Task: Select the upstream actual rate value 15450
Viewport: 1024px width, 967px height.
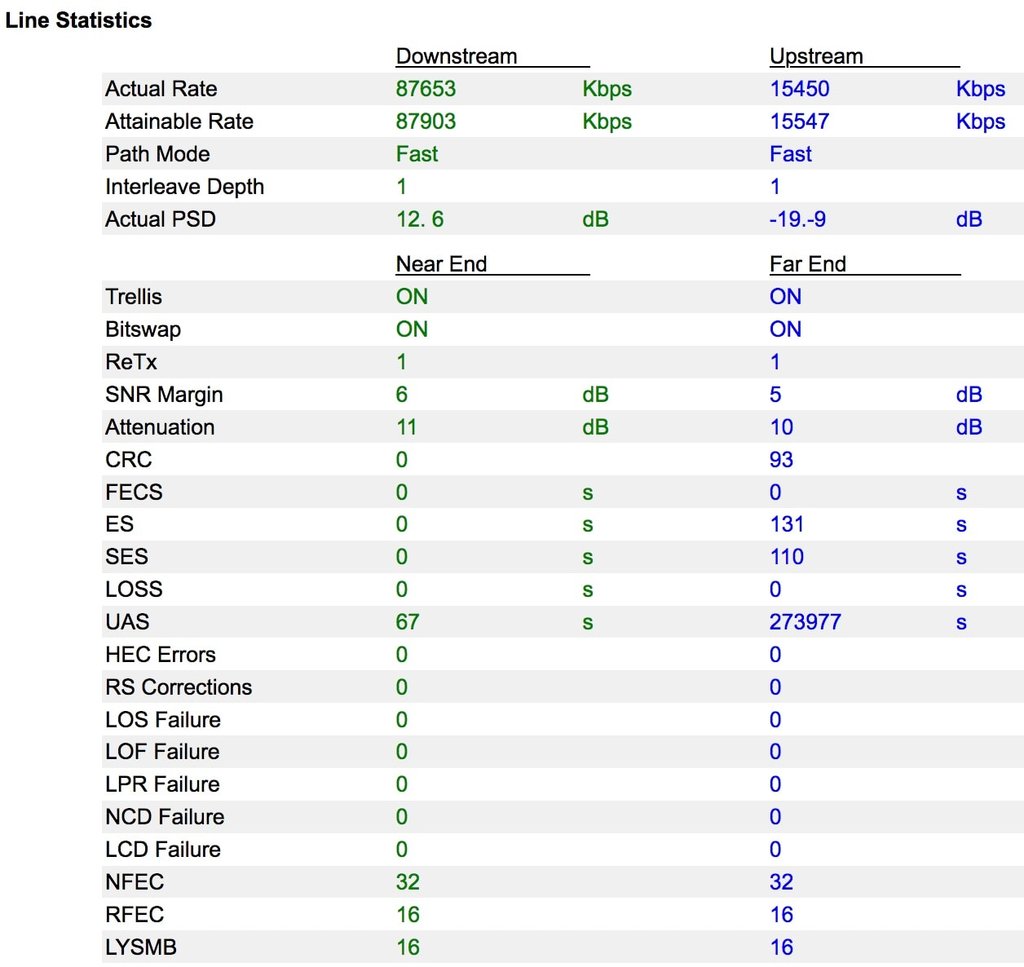Action: click(x=799, y=89)
